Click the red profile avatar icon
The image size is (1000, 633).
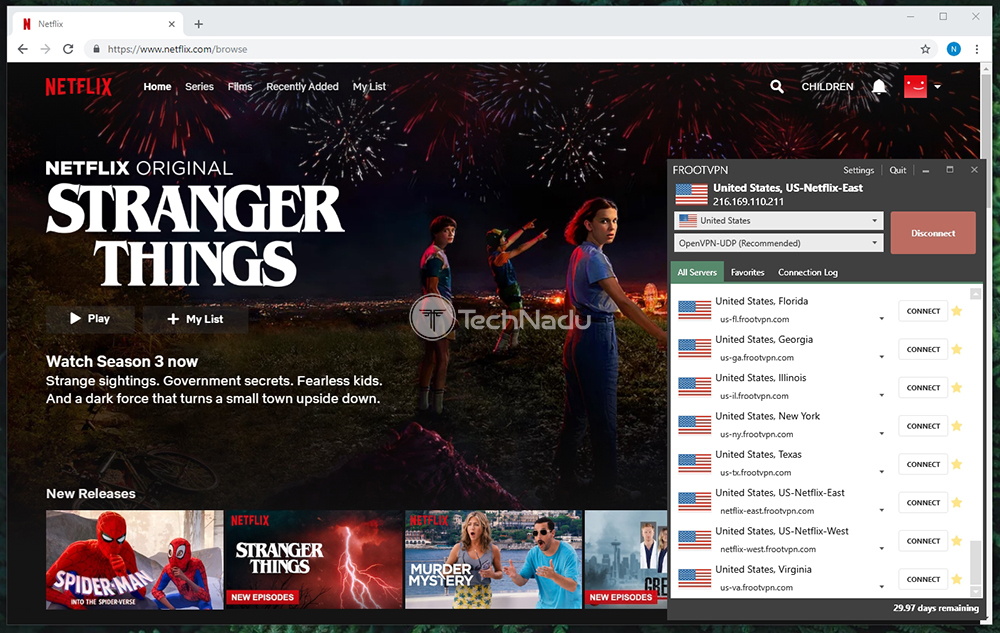(915, 87)
